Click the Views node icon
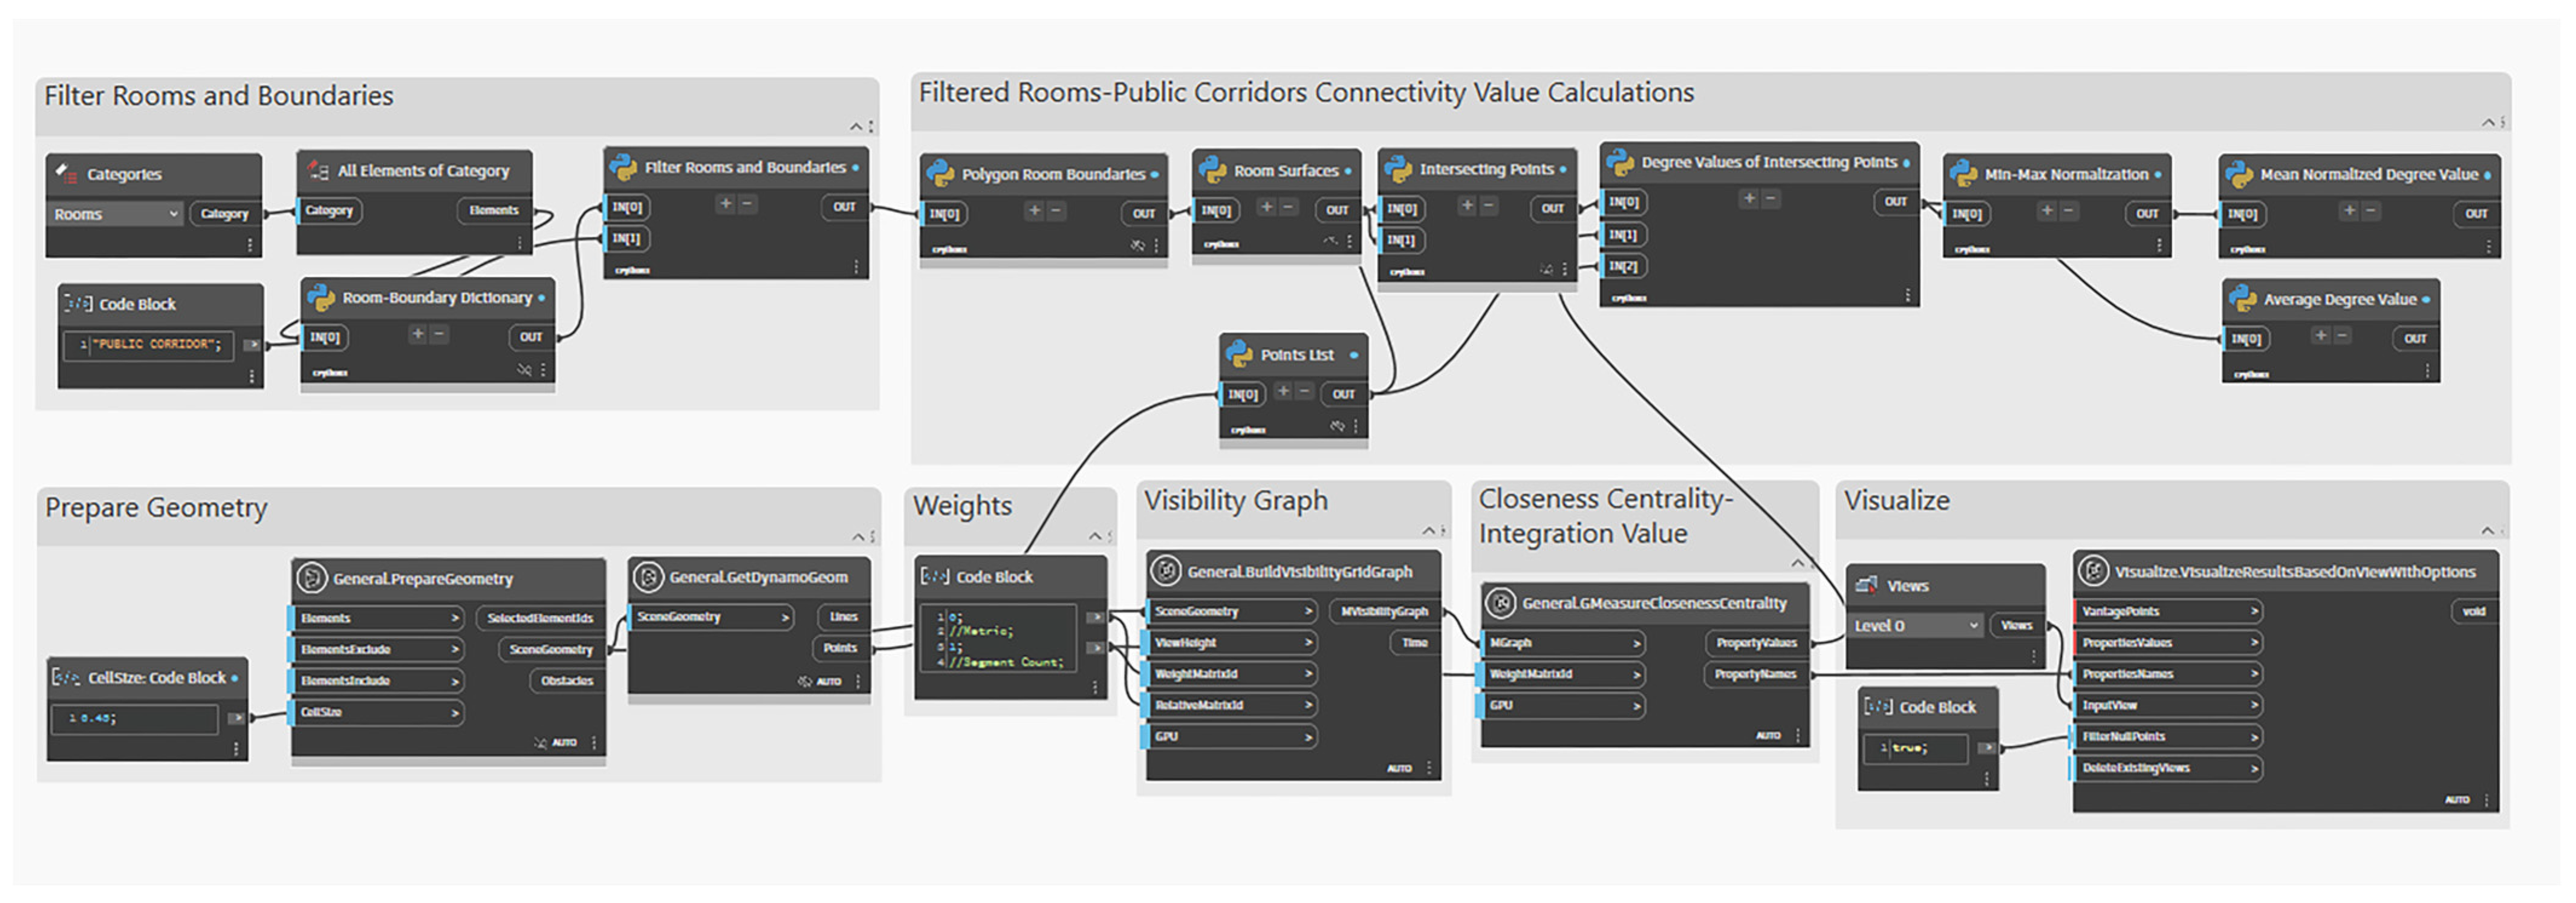The height and width of the screenshot is (903, 2576). (x=1865, y=586)
